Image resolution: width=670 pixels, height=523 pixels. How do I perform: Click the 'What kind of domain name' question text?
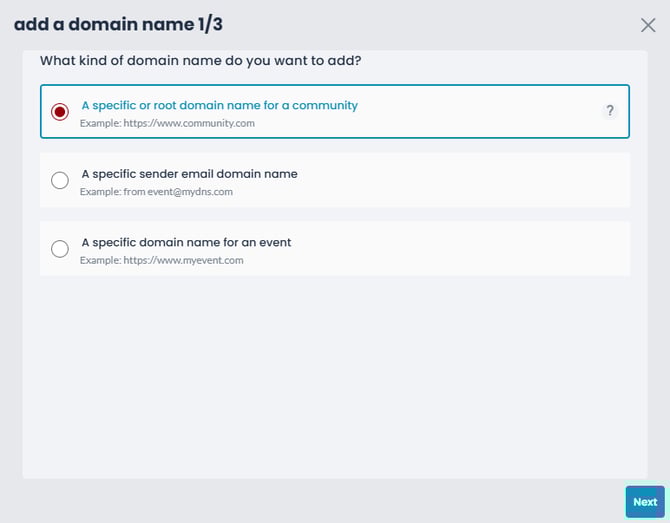click(200, 61)
